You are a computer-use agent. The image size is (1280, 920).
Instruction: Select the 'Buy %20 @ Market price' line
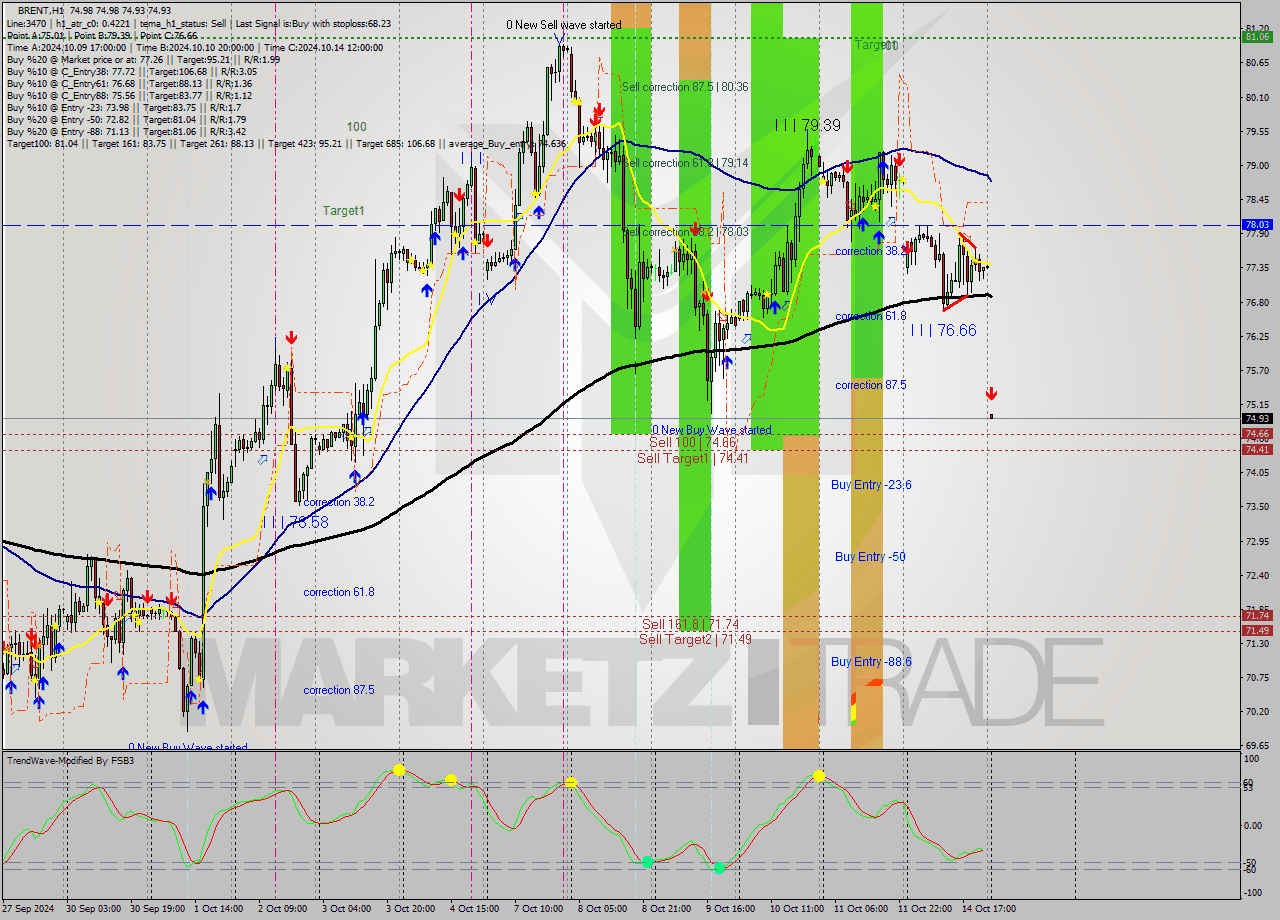coord(143,59)
